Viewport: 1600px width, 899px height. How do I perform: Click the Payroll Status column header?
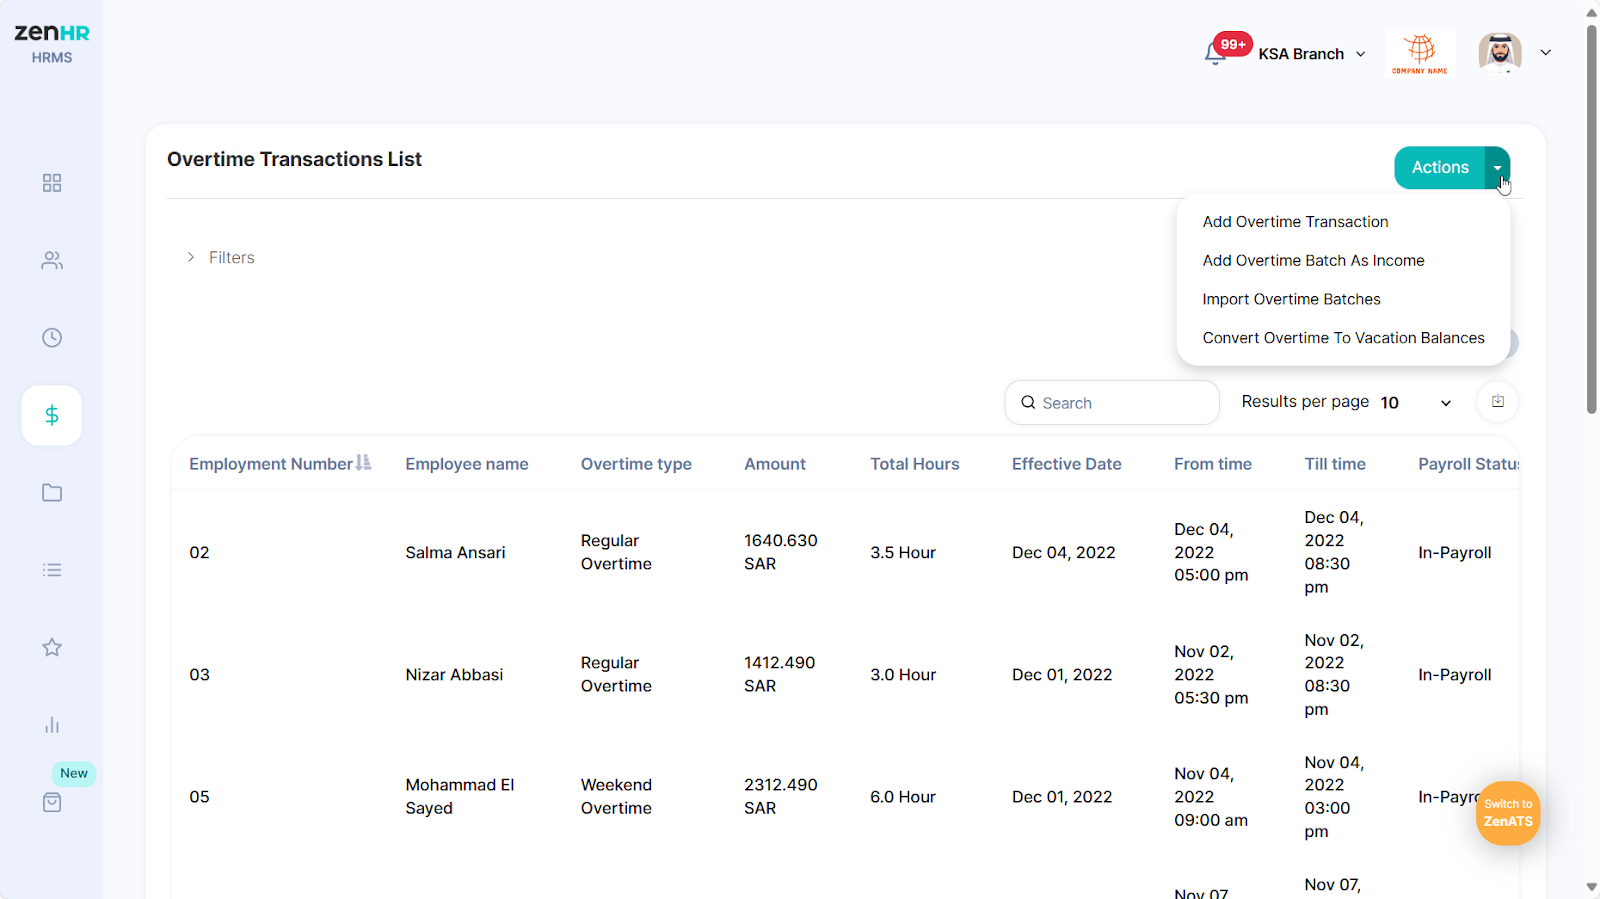tap(1468, 464)
